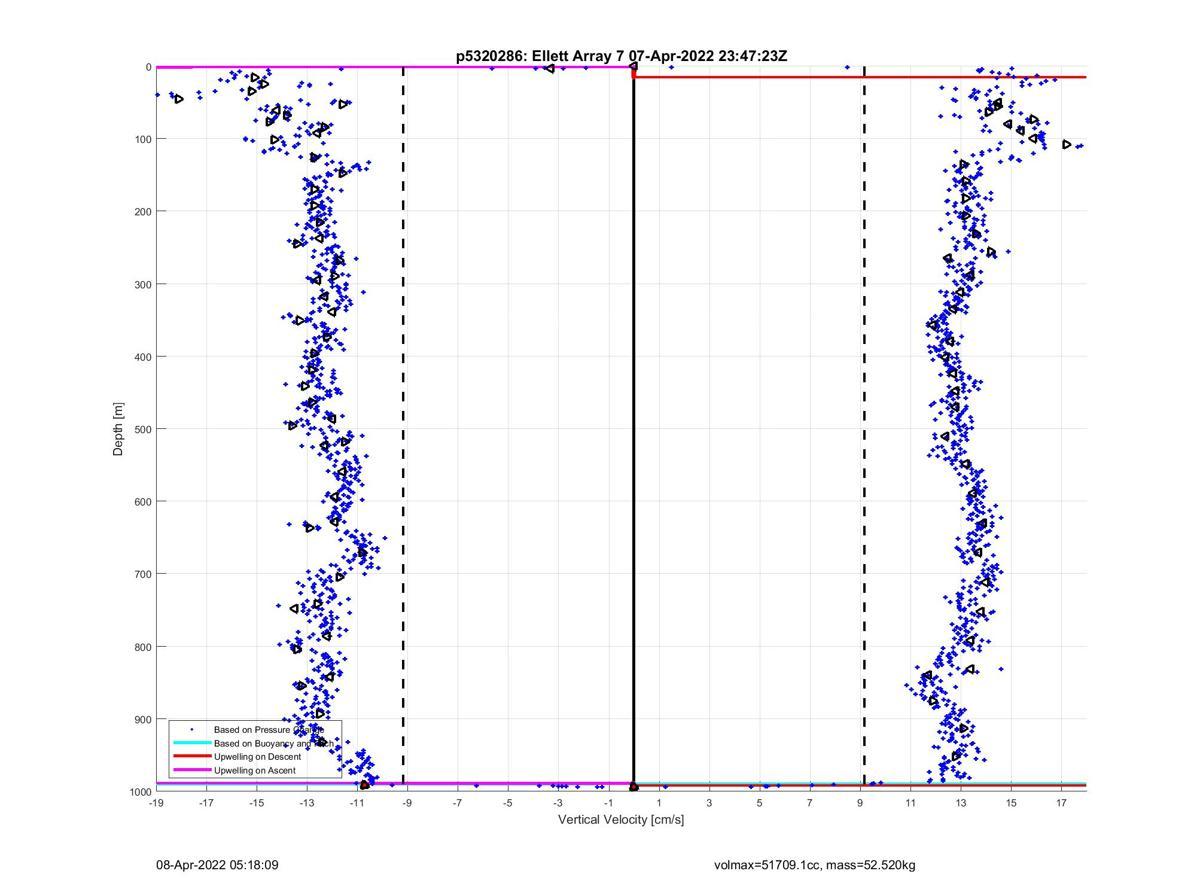Pick the red line sample in the legend
The height and width of the screenshot is (889, 1200).
[x=191, y=756]
